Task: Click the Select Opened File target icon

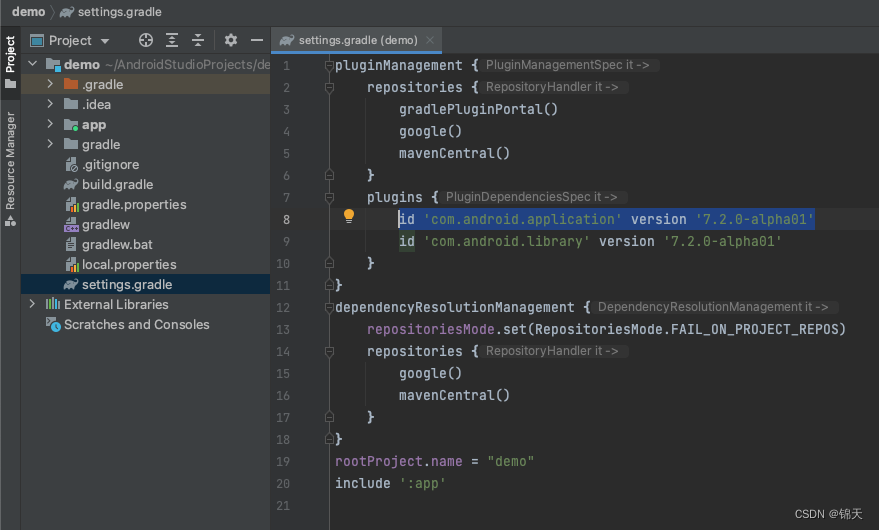Action: point(146,40)
